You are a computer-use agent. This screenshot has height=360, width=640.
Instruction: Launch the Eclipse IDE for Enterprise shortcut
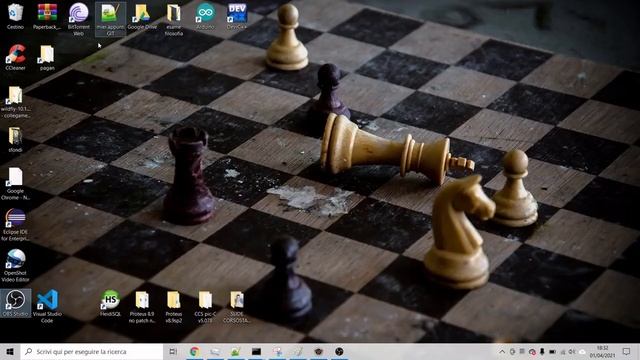(15, 224)
